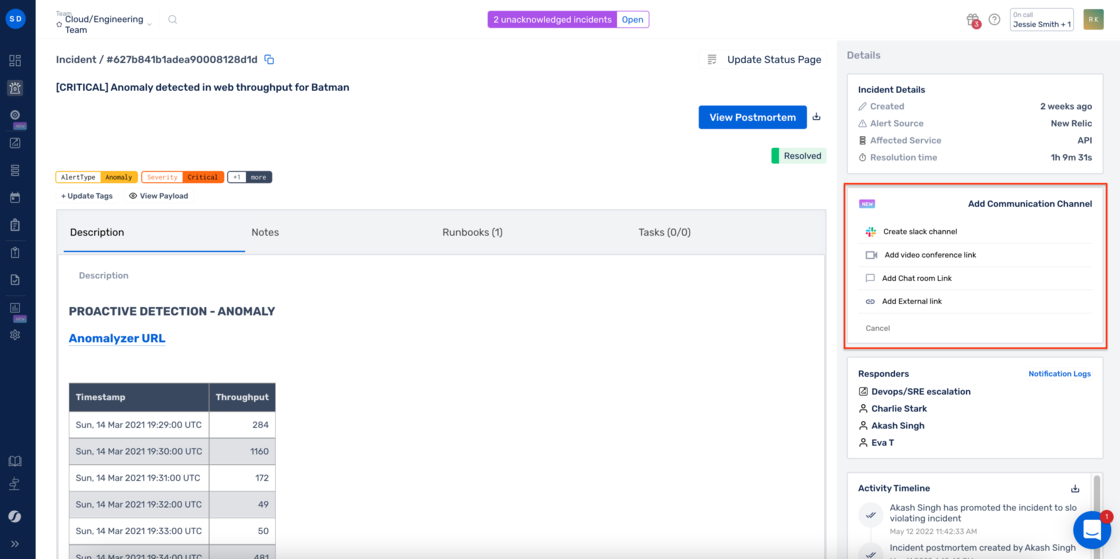Click the AlertType Anomaly tag

96,177
